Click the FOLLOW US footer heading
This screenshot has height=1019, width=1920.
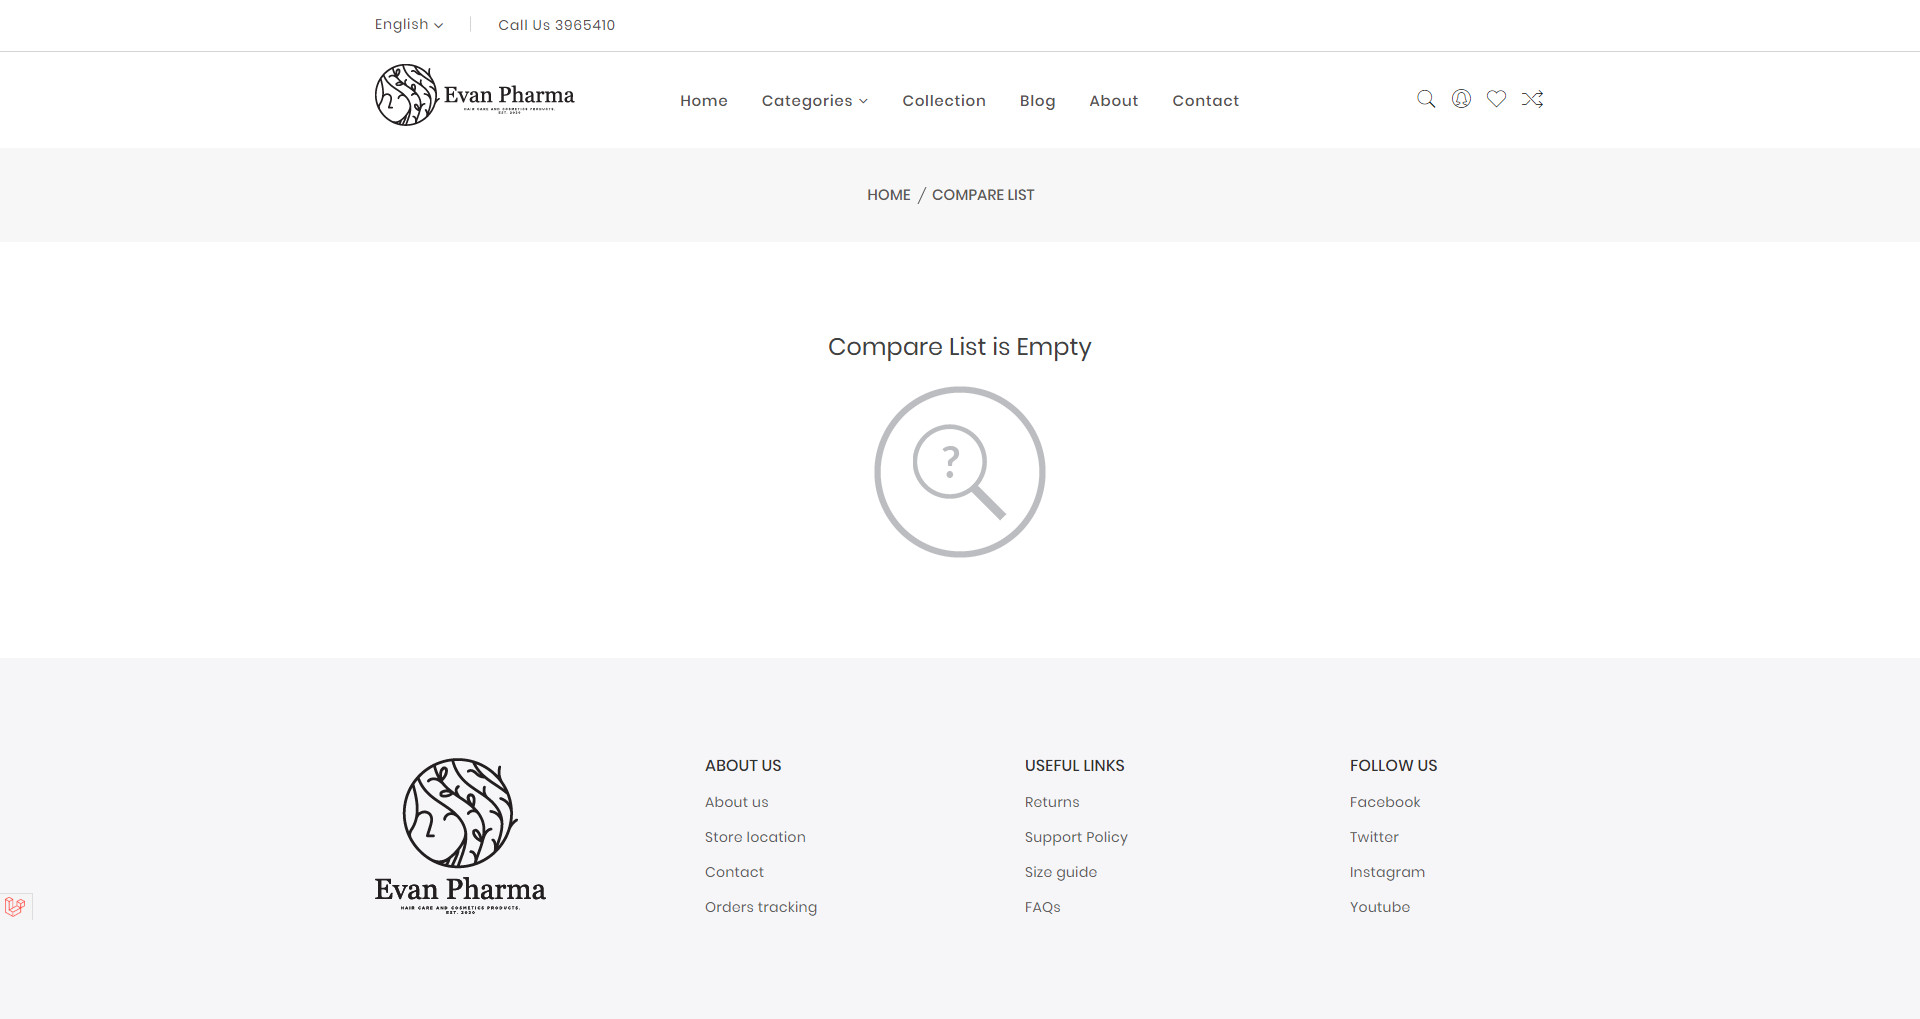point(1393,766)
